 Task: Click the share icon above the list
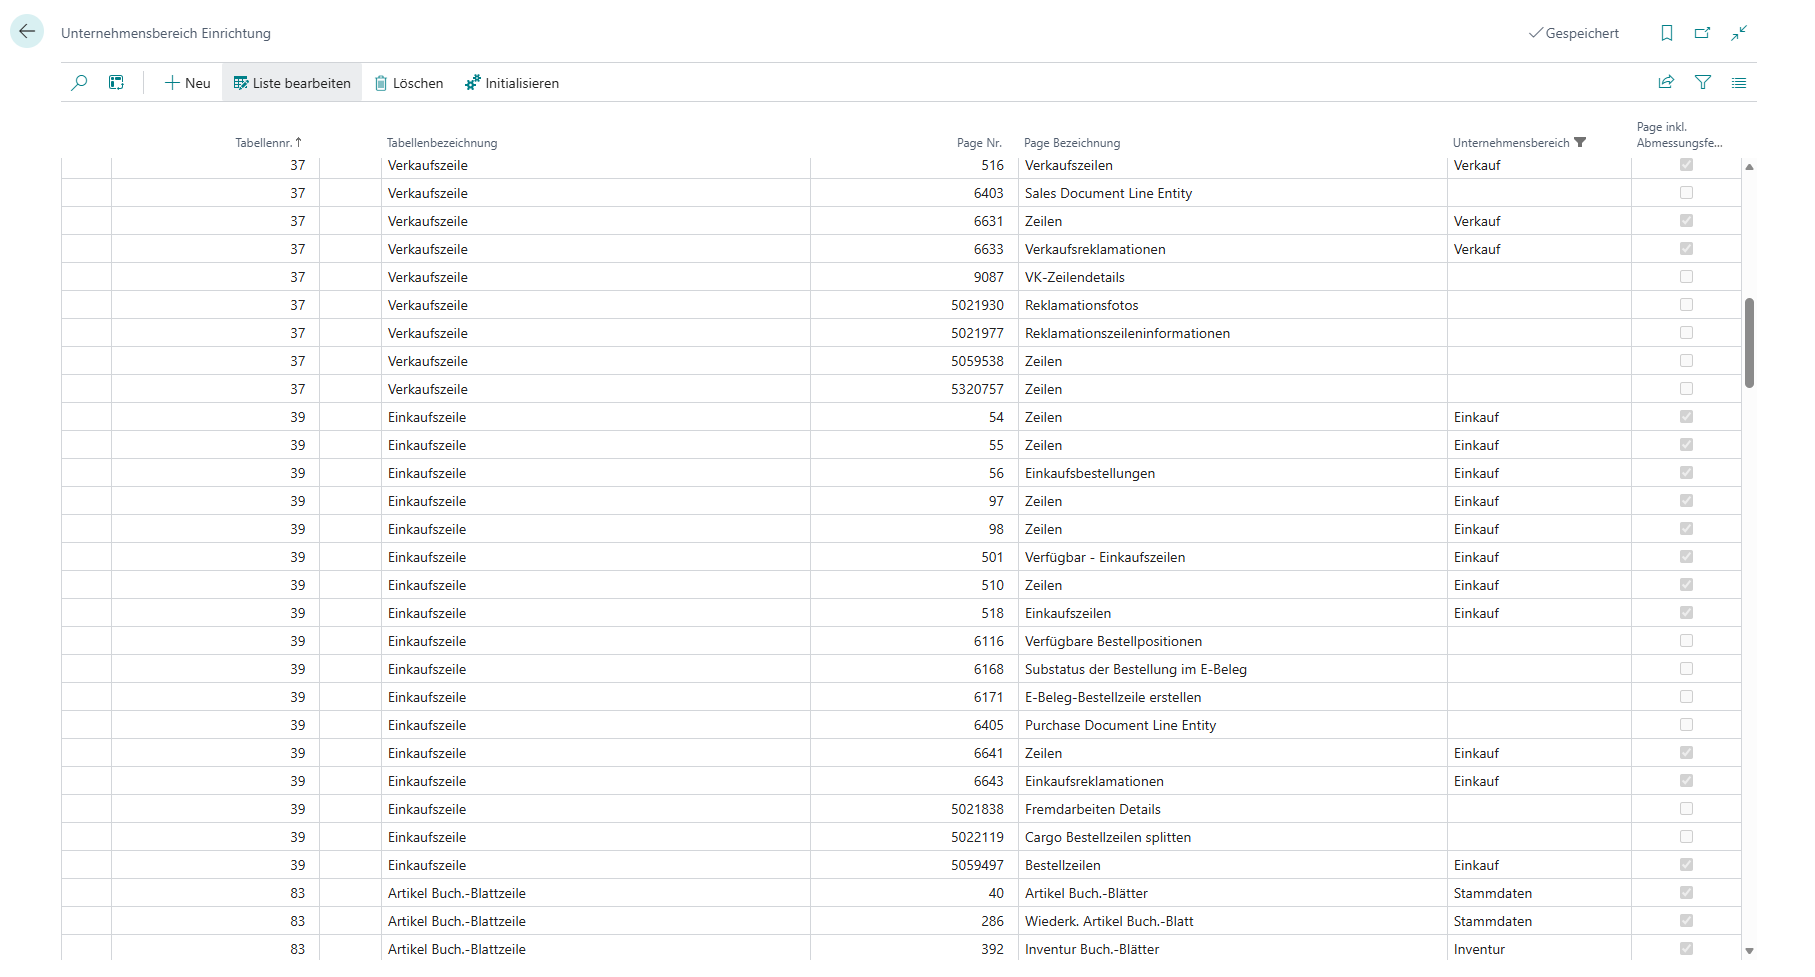(1666, 83)
